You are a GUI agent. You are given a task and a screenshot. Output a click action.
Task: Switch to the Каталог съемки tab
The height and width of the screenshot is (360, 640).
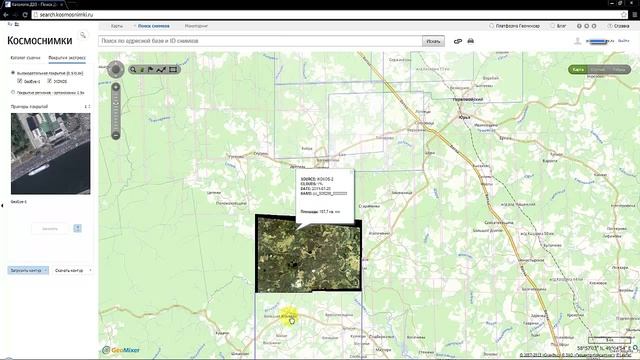pyautogui.click(x=25, y=58)
